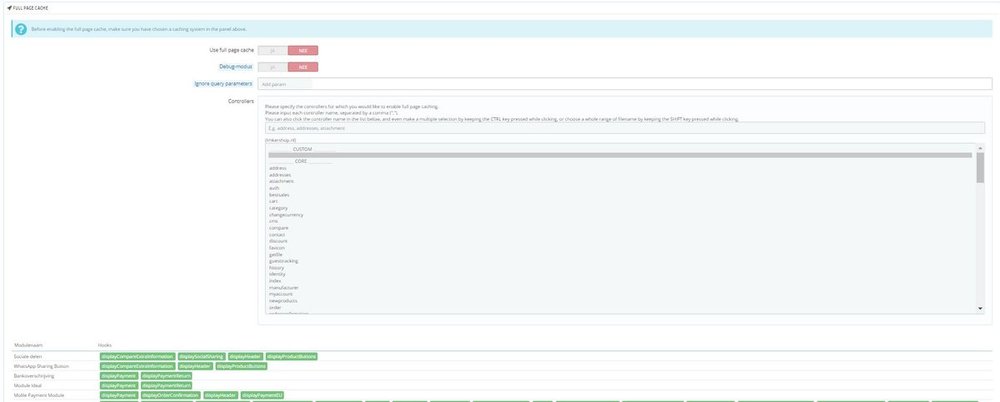Screen dimensions: 1000x402
Task: Click displayProductButtons hook for WhatsApp Sharing Button
Action: coord(241,366)
